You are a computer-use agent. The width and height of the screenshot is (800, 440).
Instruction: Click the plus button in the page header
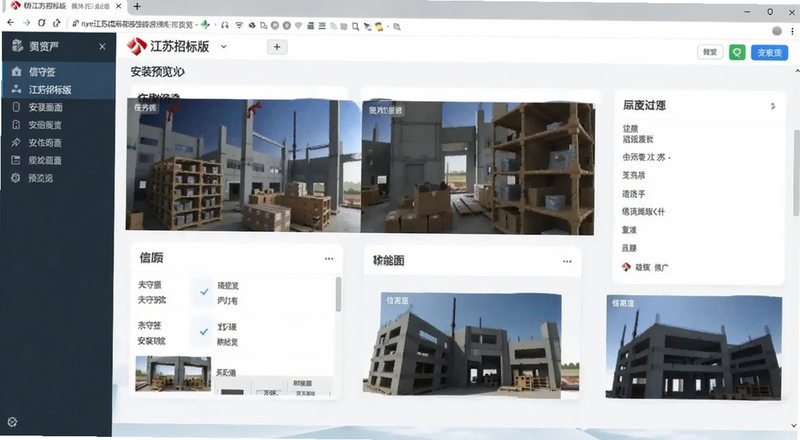[x=277, y=47]
